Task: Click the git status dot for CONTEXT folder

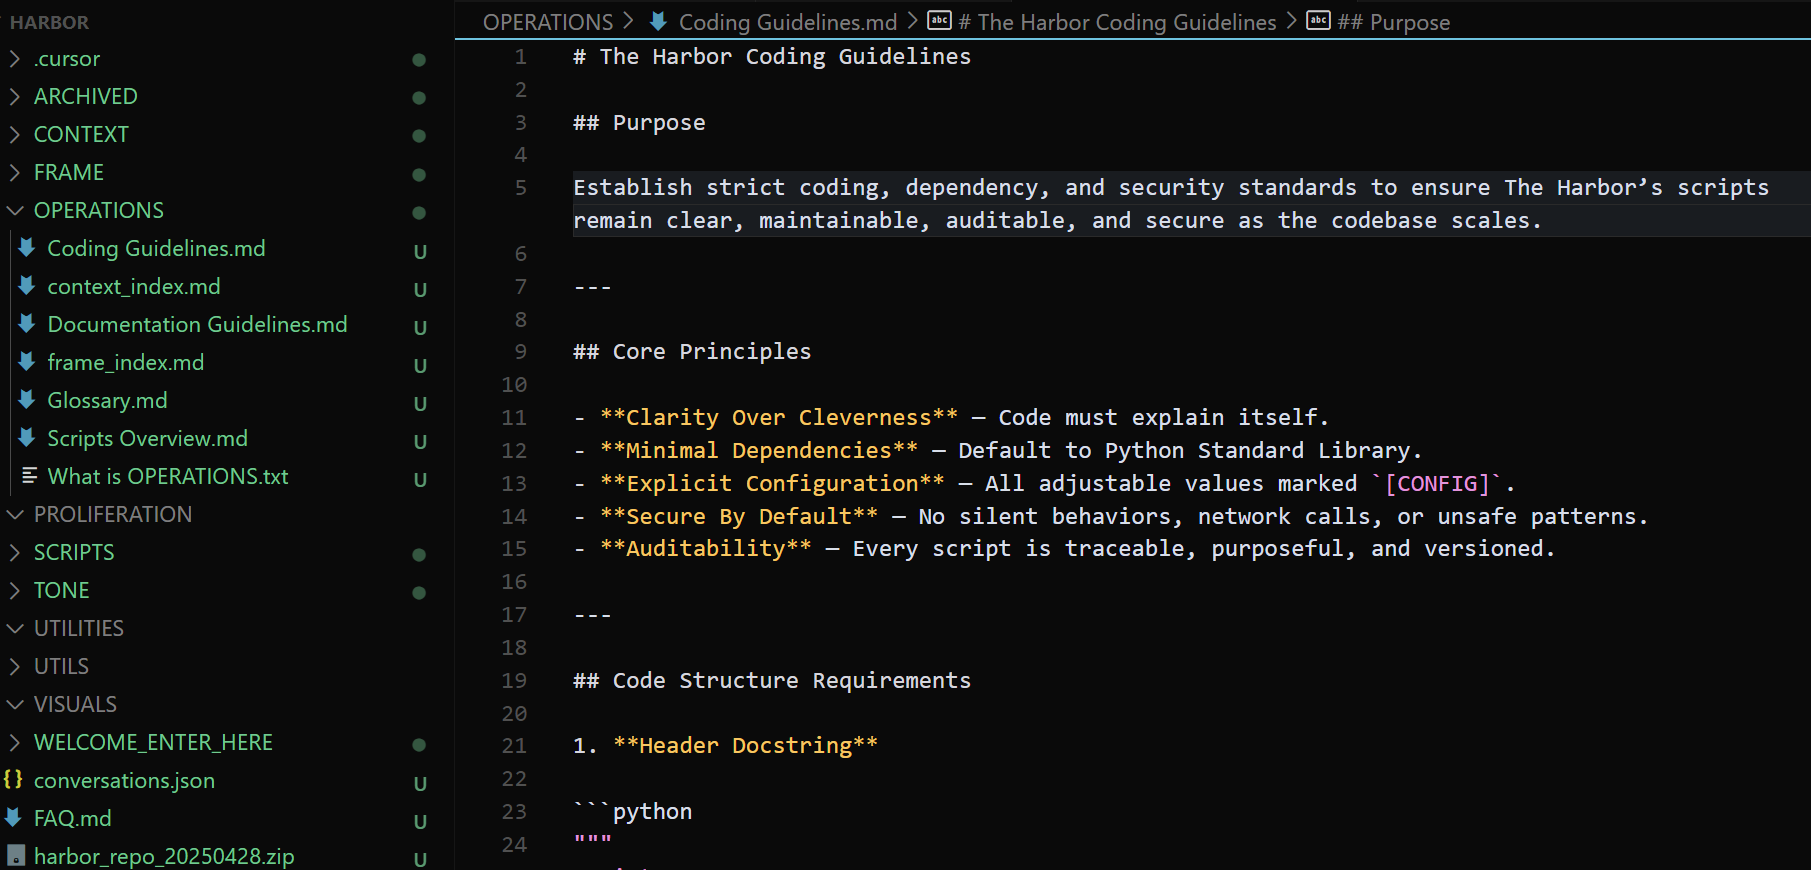Action: [419, 136]
